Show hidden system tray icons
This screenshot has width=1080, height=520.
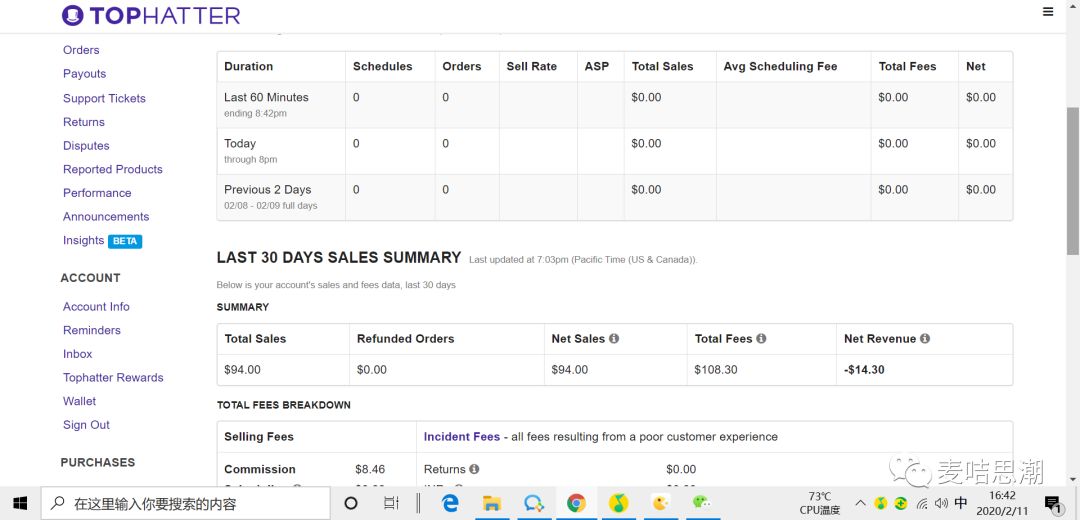(x=860, y=503)
